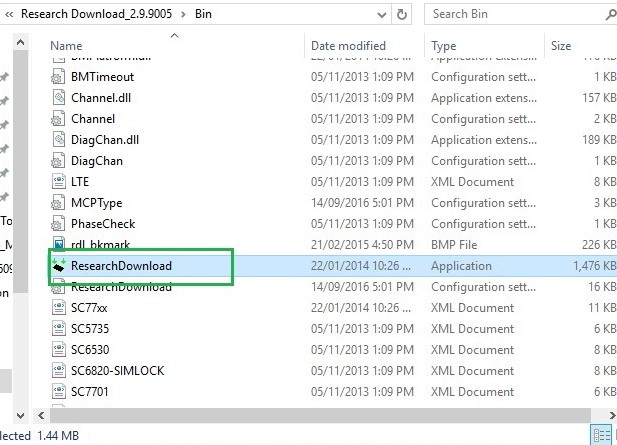Click the BMP File type cell

(454, 245)
